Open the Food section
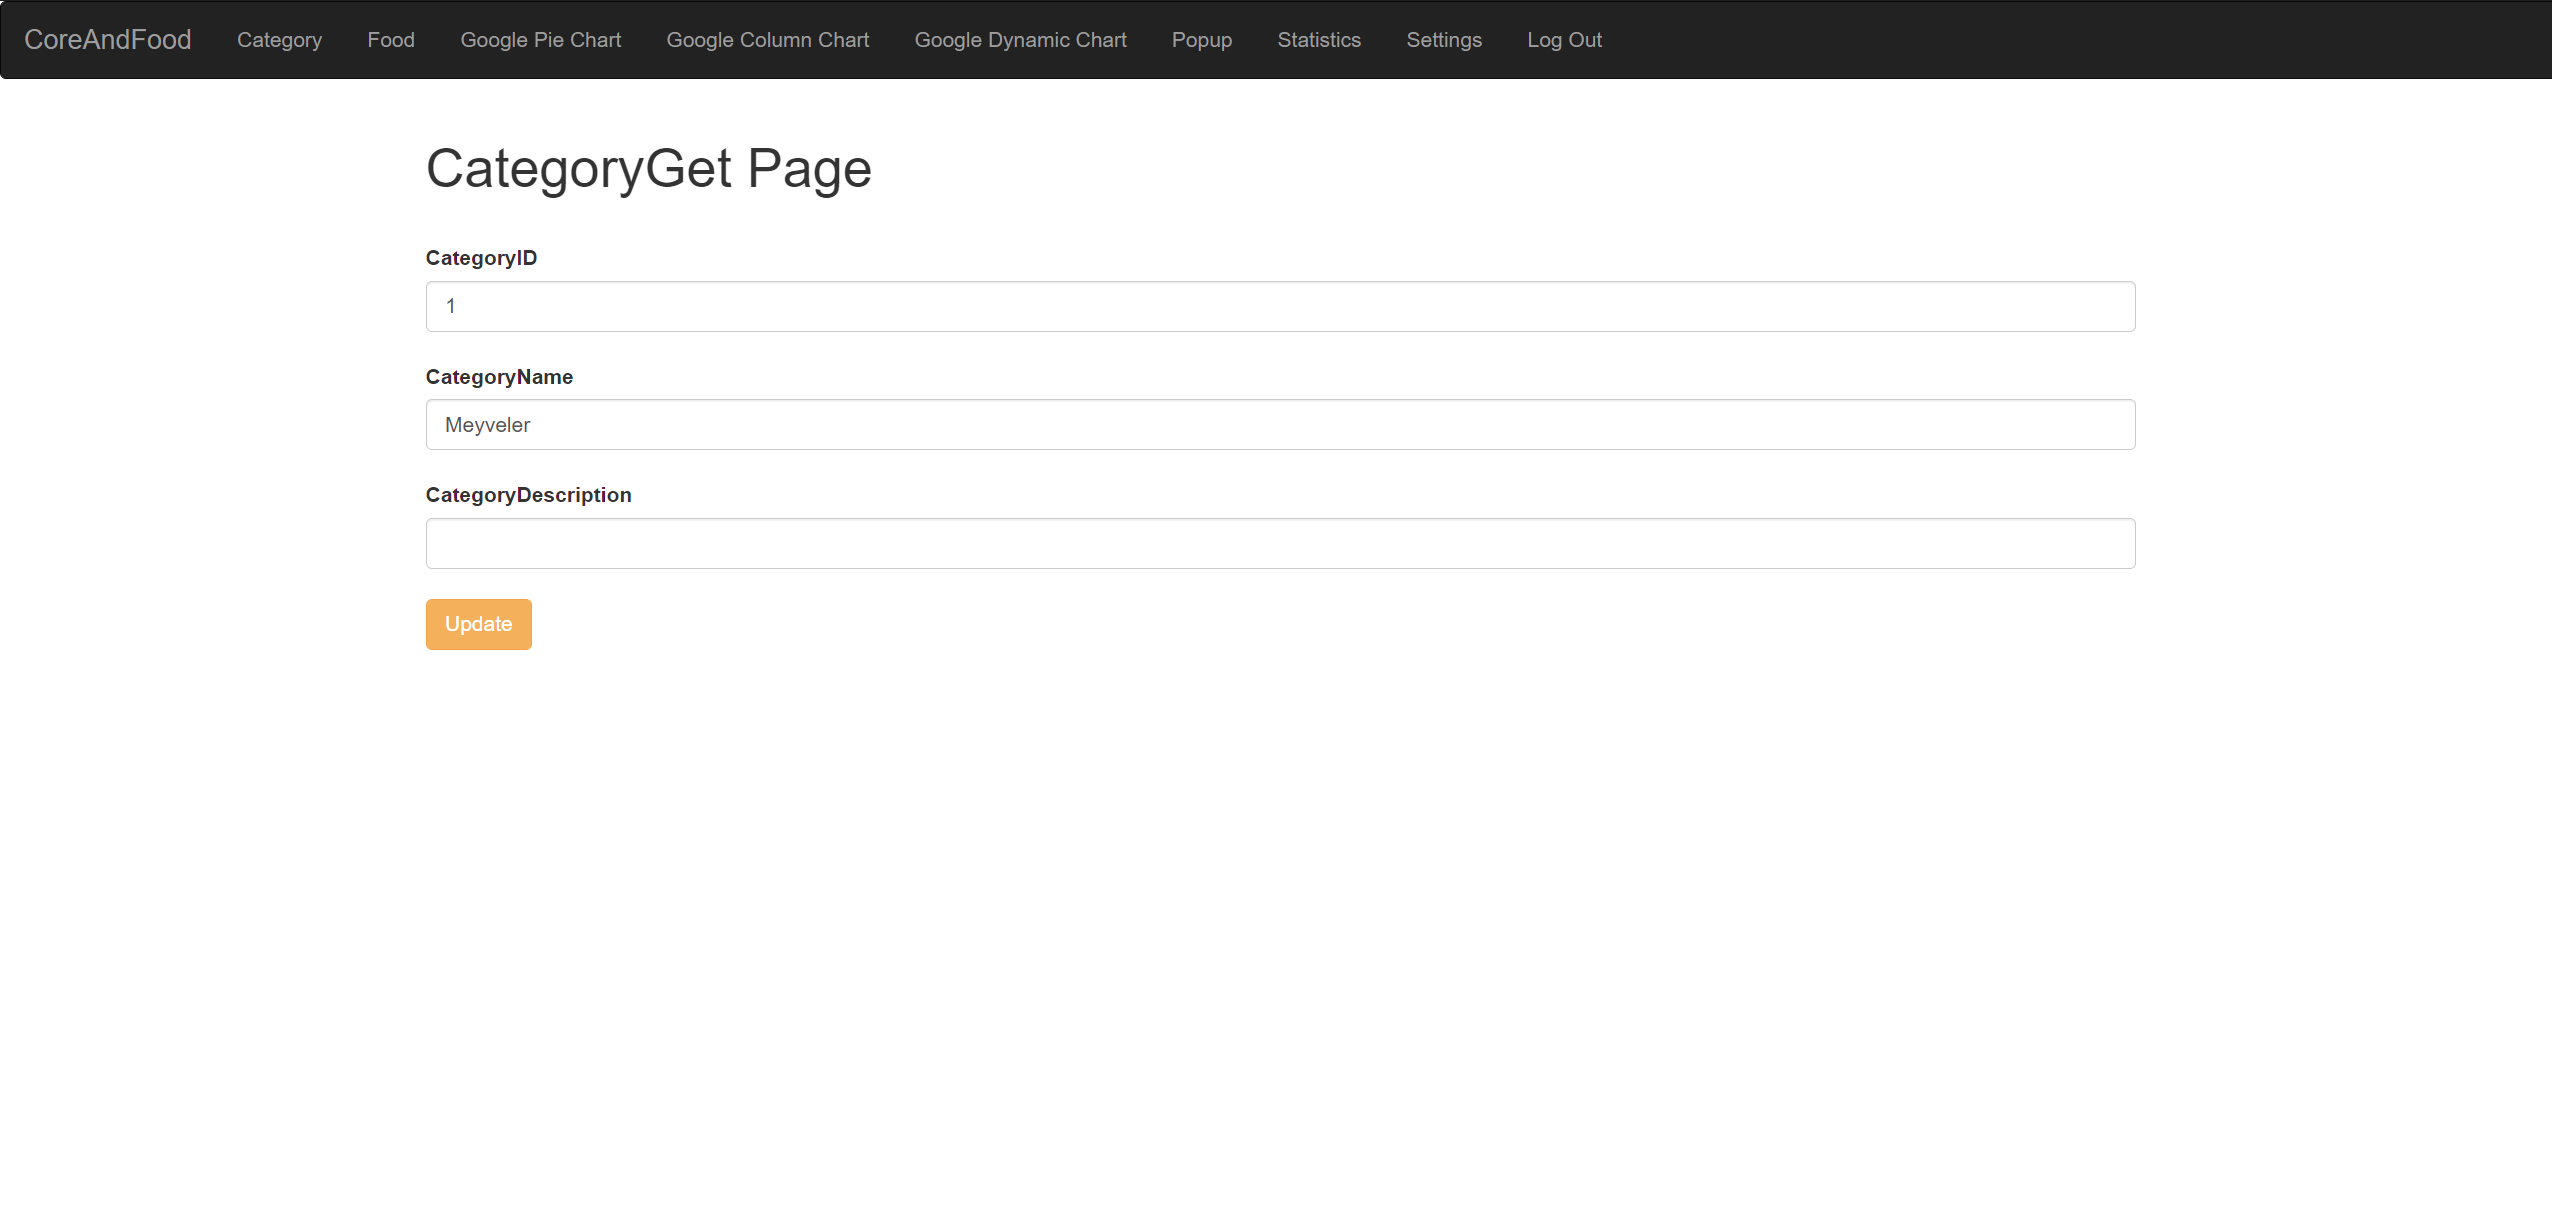Viewport: 2552px width, 1213px height. coord(391,39)
